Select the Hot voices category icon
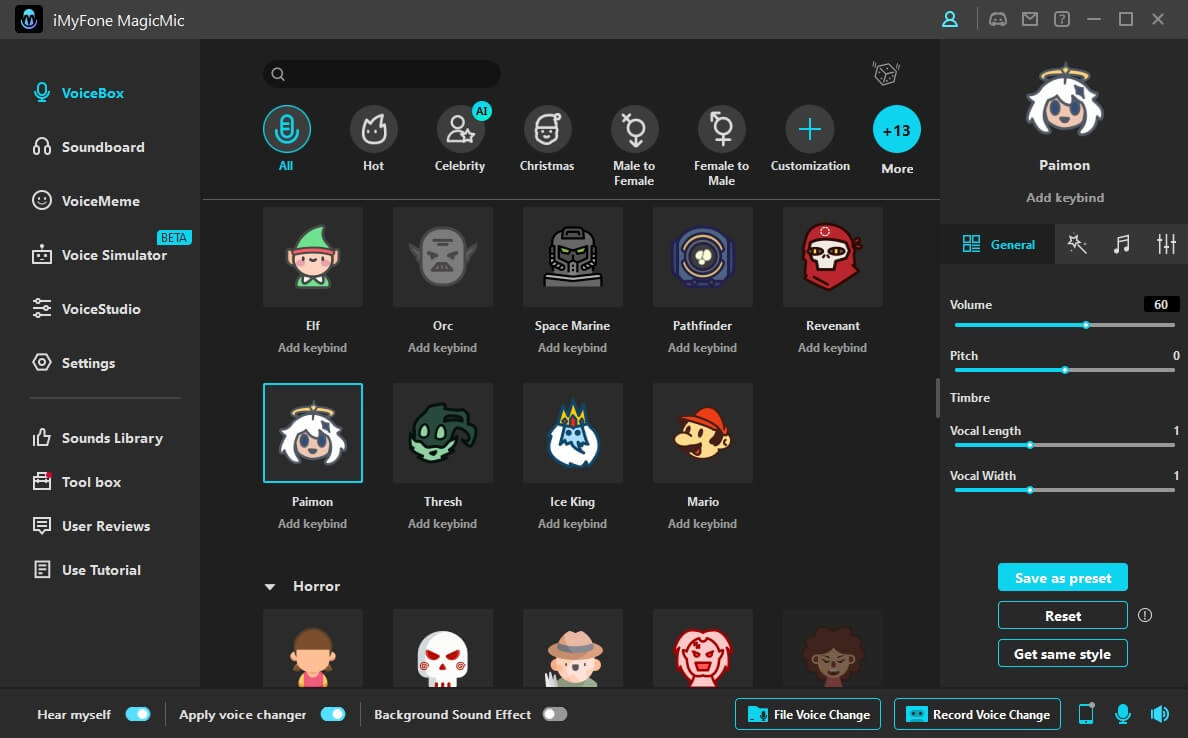The width and height of the screenshot is (1188, 738). pyautogui.click(x=374, y=130)
